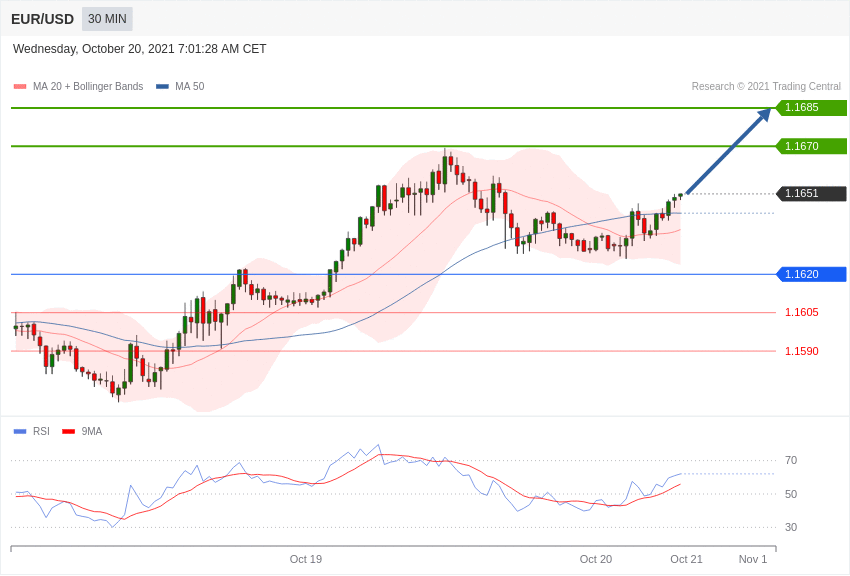Click the 1.1605 support price label
Viewport: 850px width, 576px height.
tap(802, 312)
